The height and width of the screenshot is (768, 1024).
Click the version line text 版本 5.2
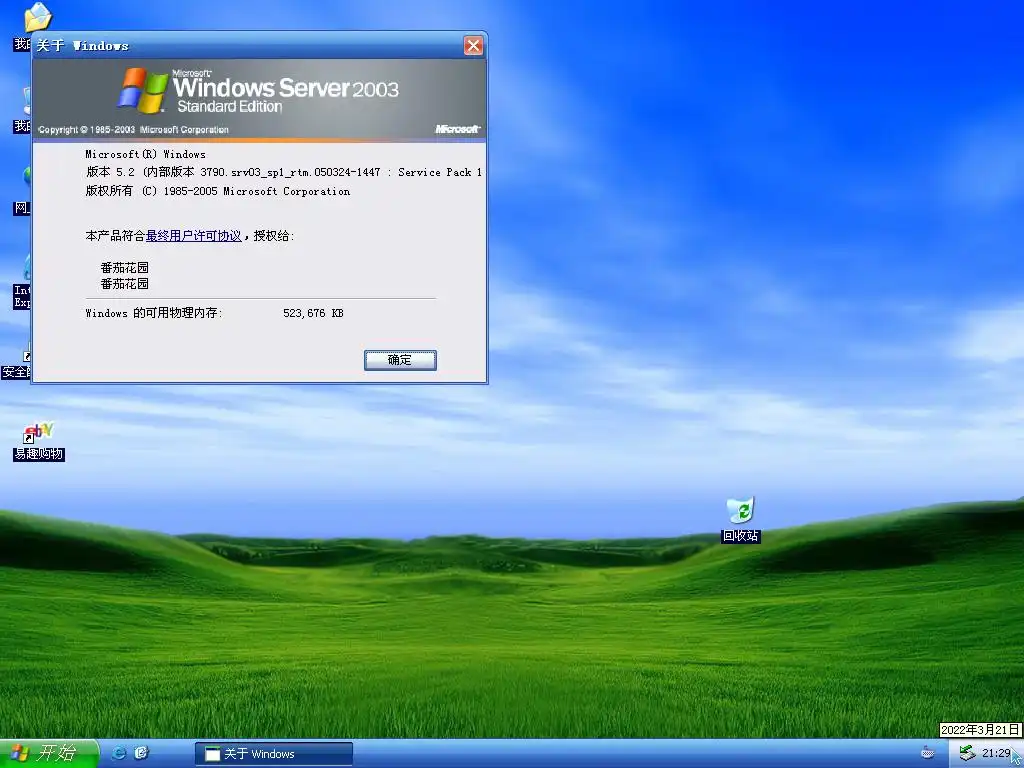[284, 172]
